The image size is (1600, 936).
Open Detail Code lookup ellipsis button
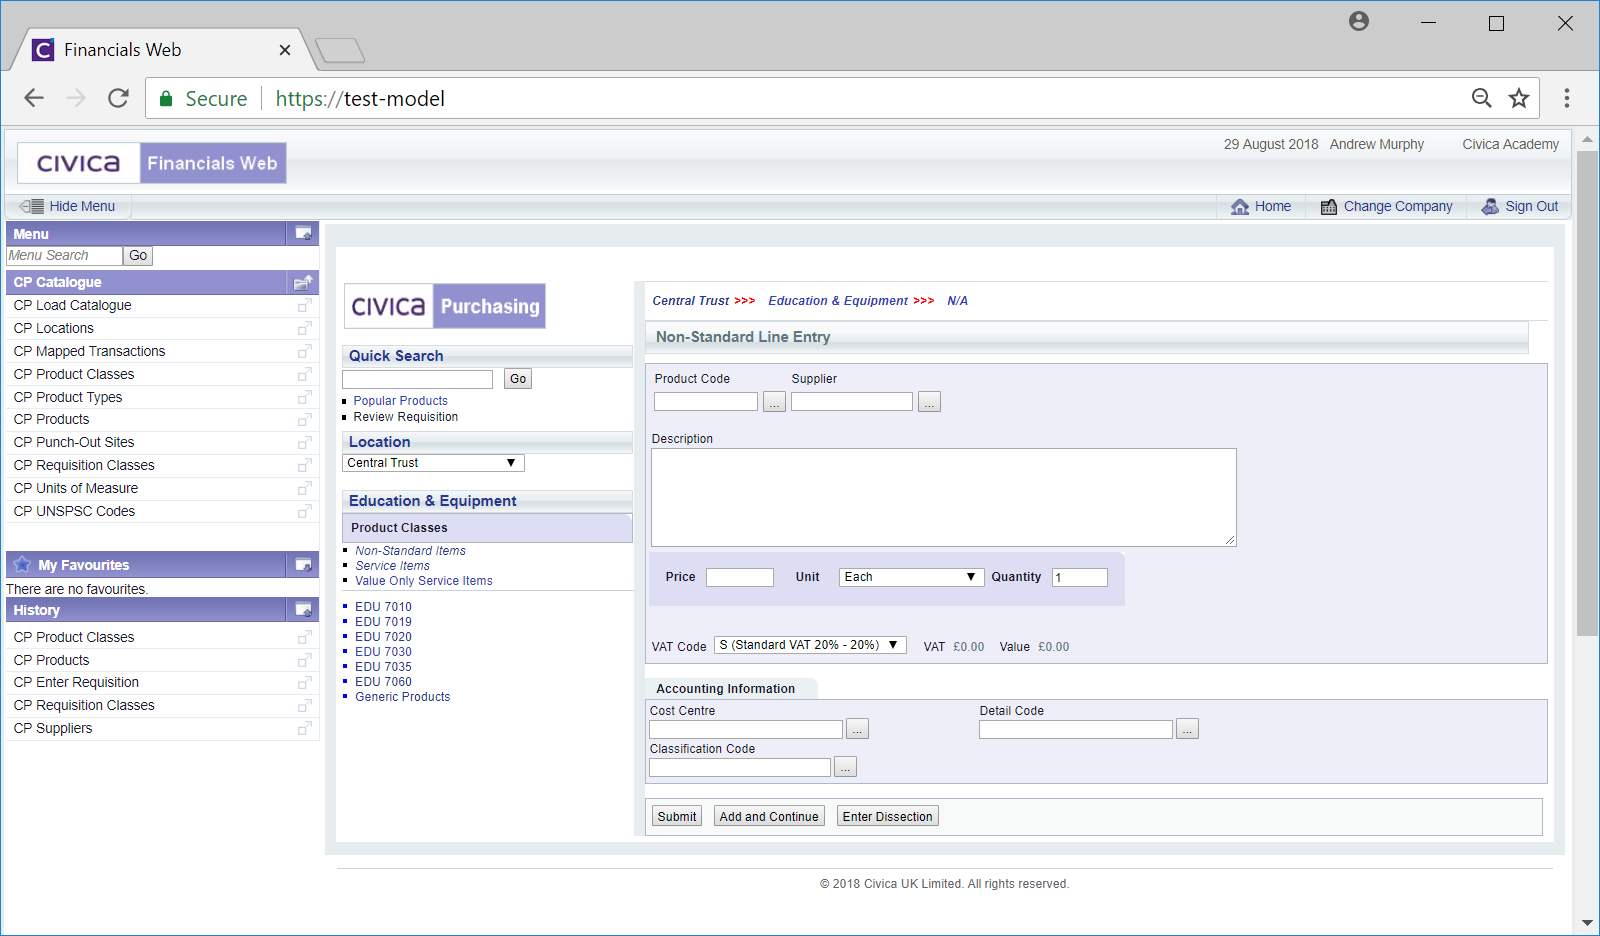tap(1187, 729)
